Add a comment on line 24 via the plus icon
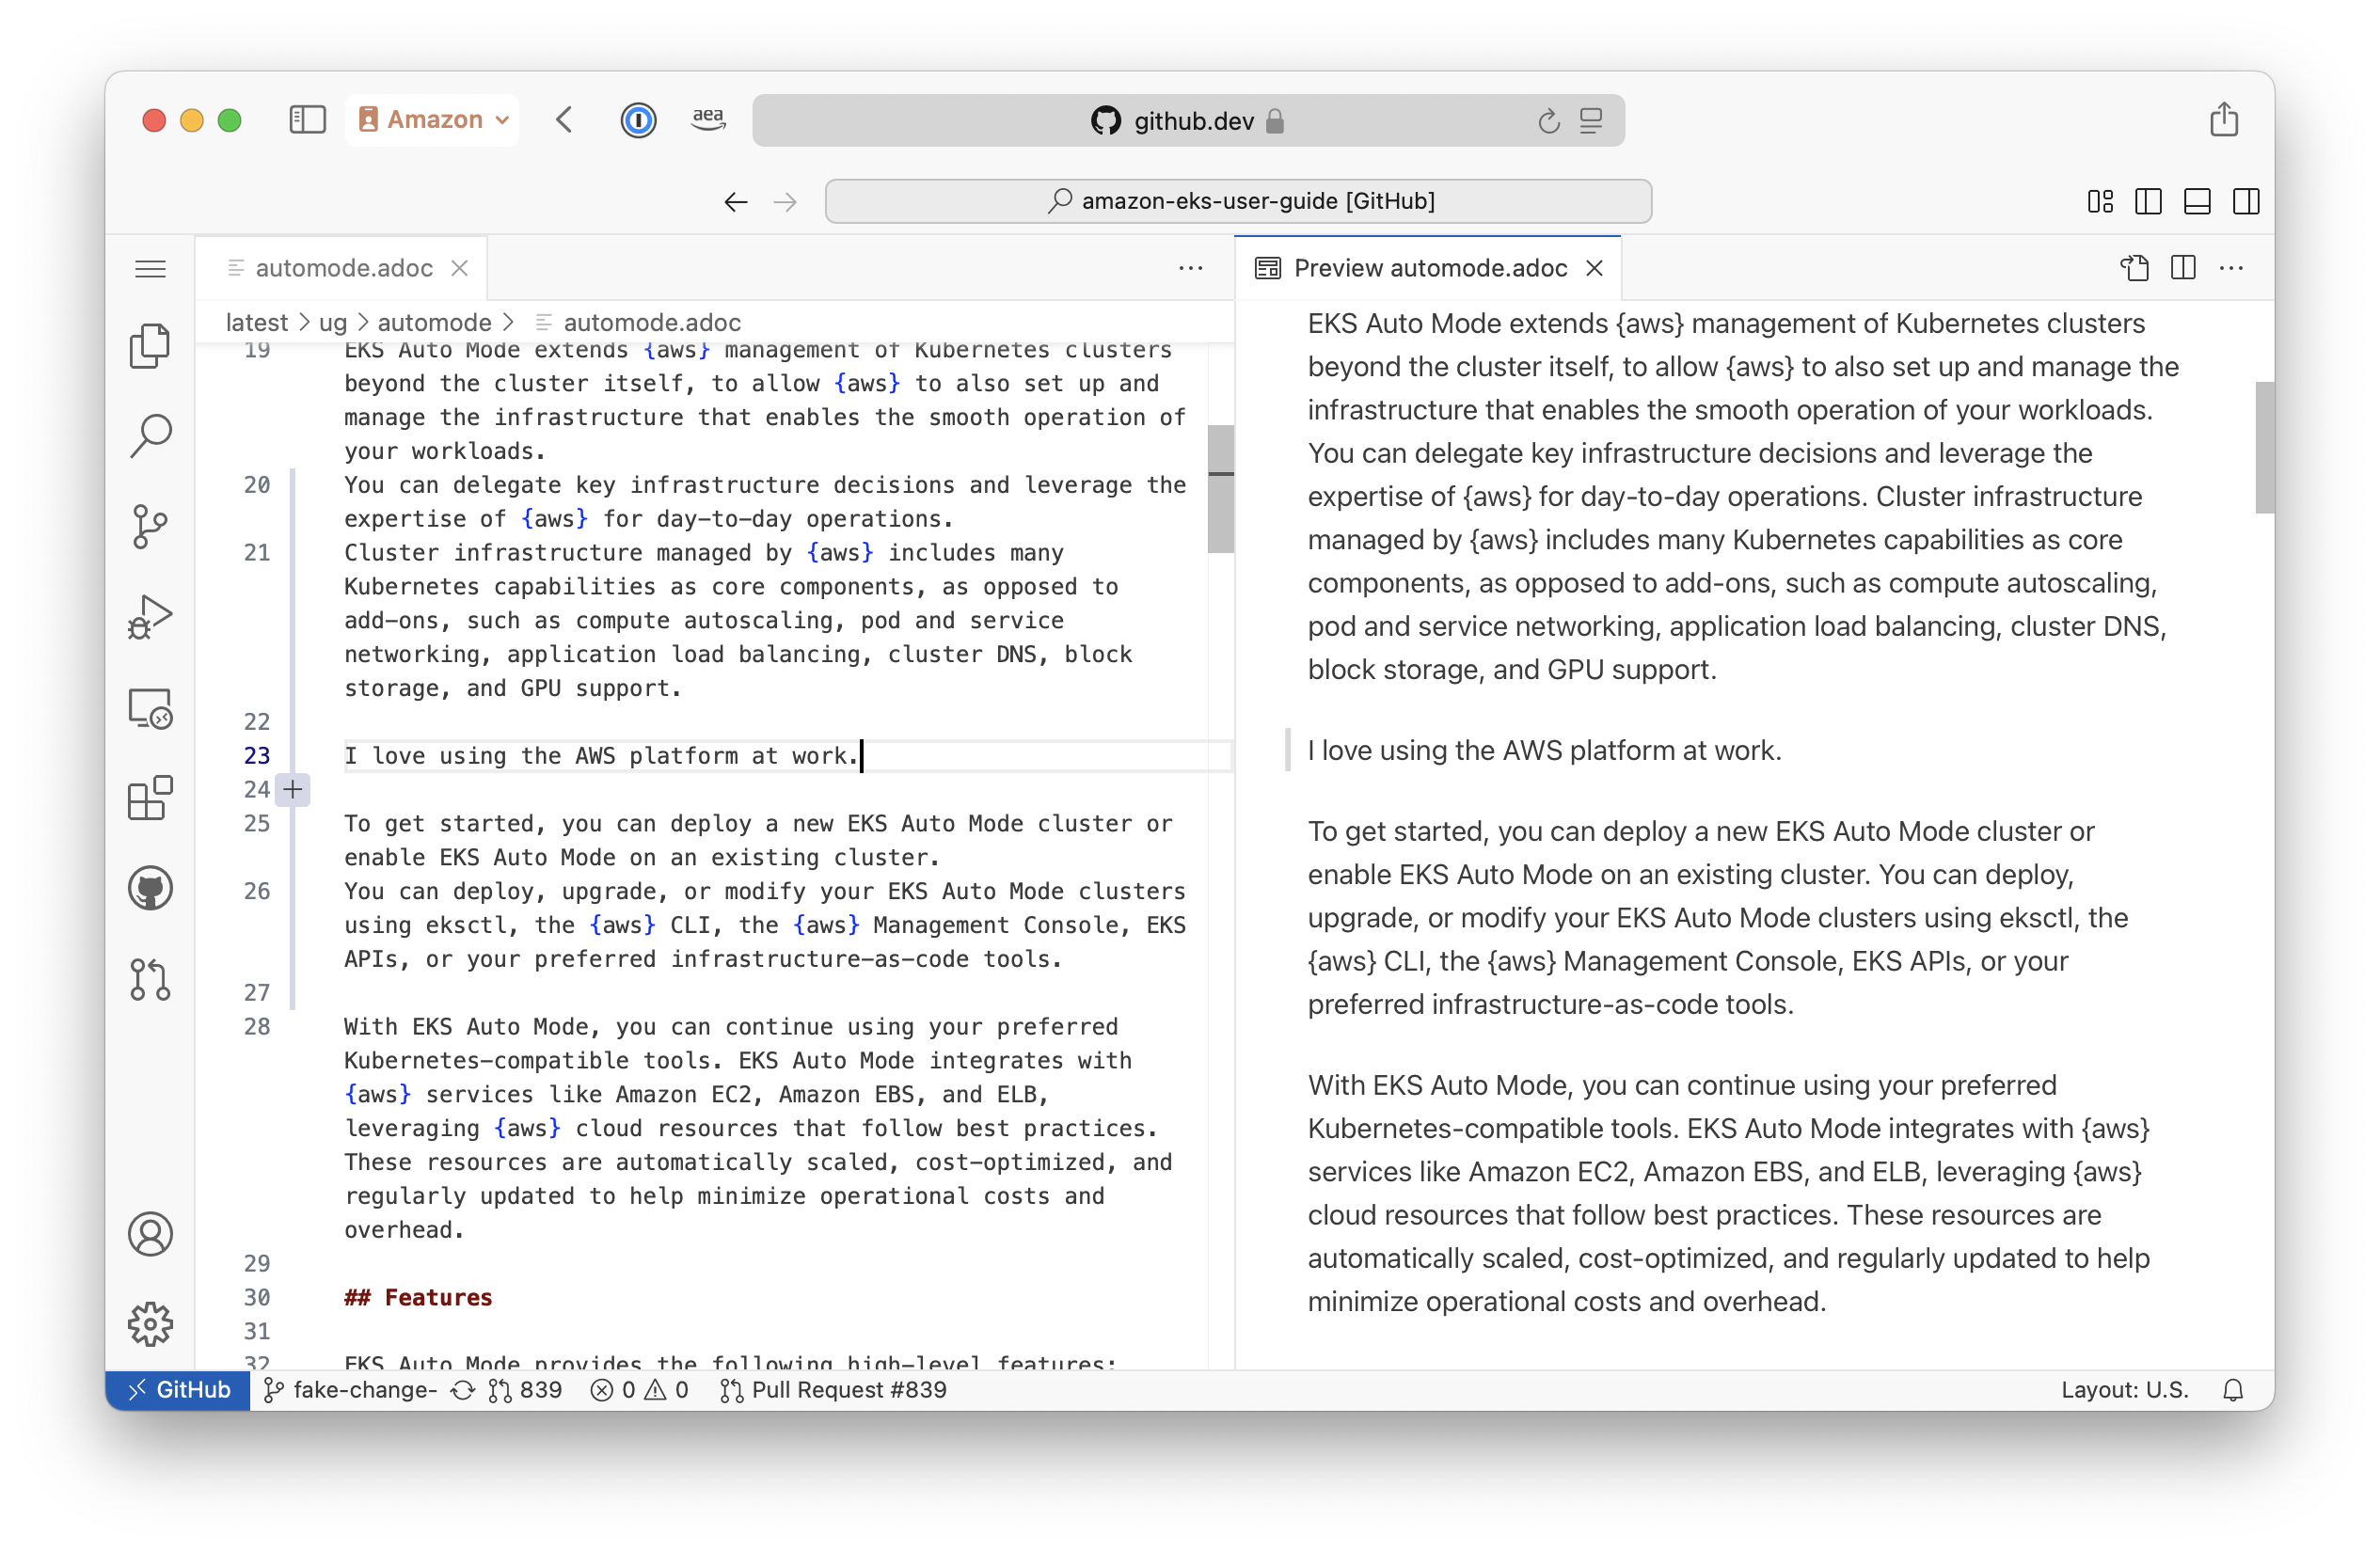 point(293,789)
